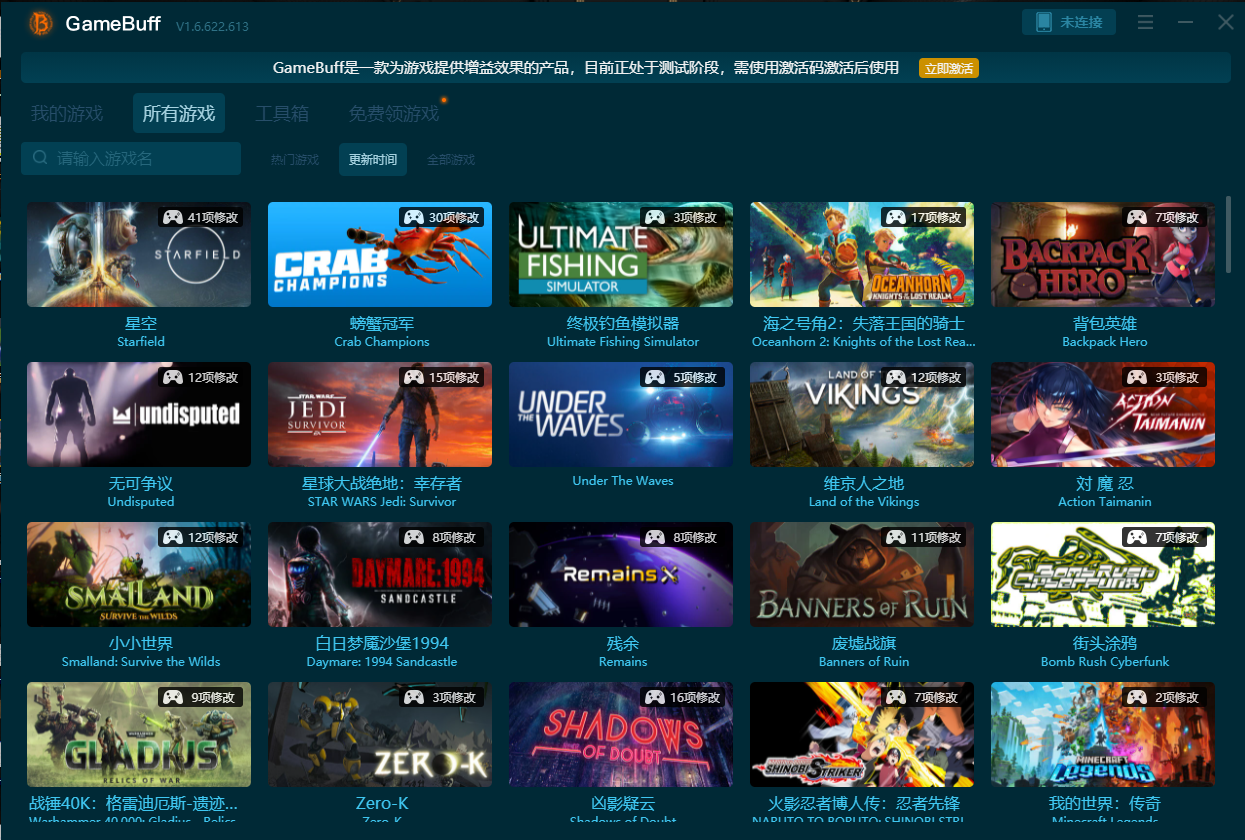Click Gladius 9 mods gamepad badge

201,697
